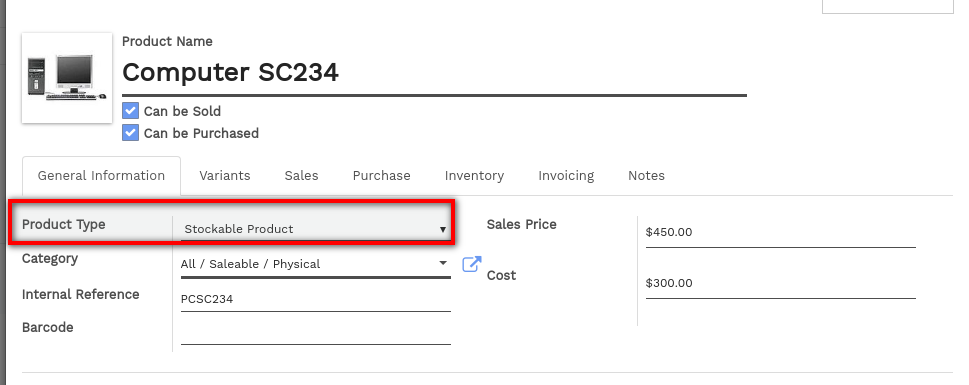This screenshot has width=969, height=385.
Task: Open the Category external link icon
Action: [x=472, y=264]
